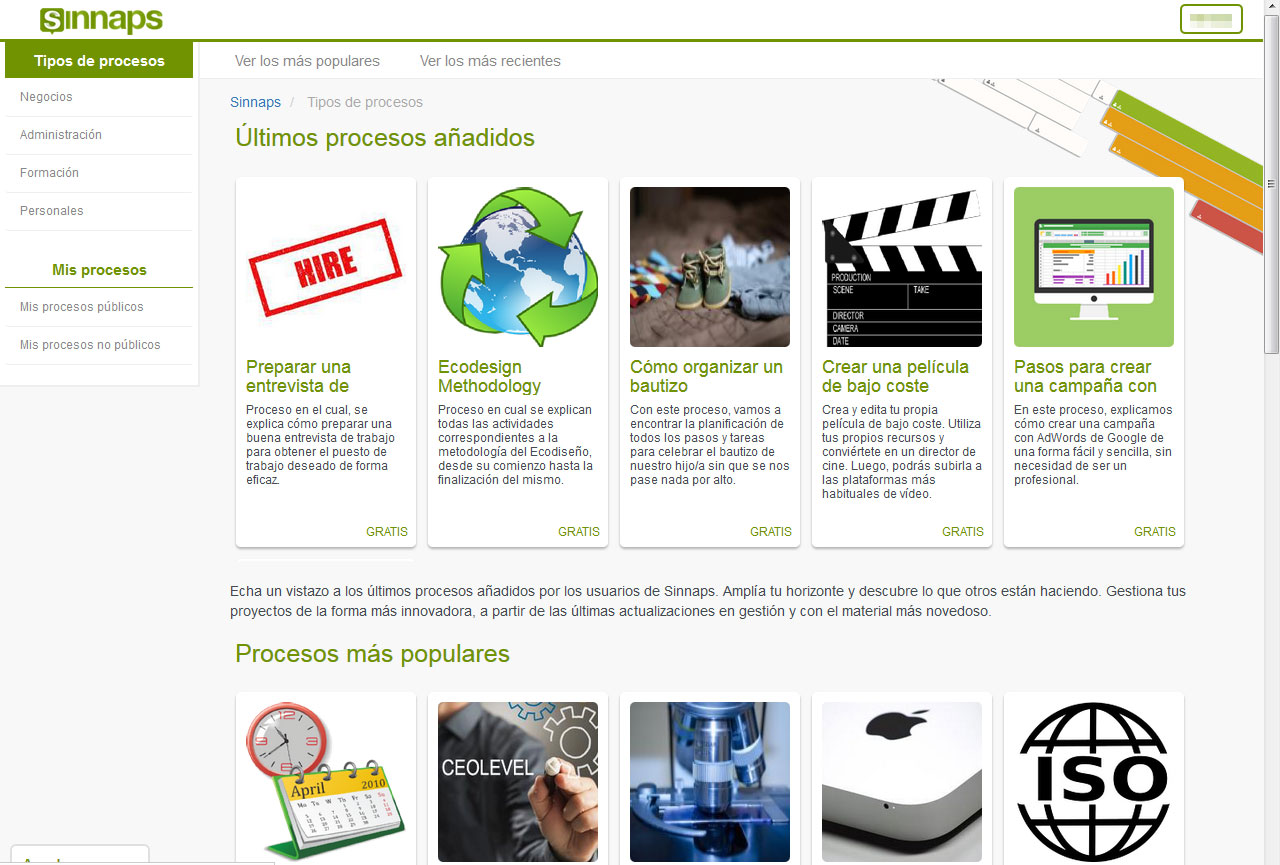Screen dimensions: 1280x865
Task: Select Negocios in the sidebar
Action: click(x=46, y=97)
